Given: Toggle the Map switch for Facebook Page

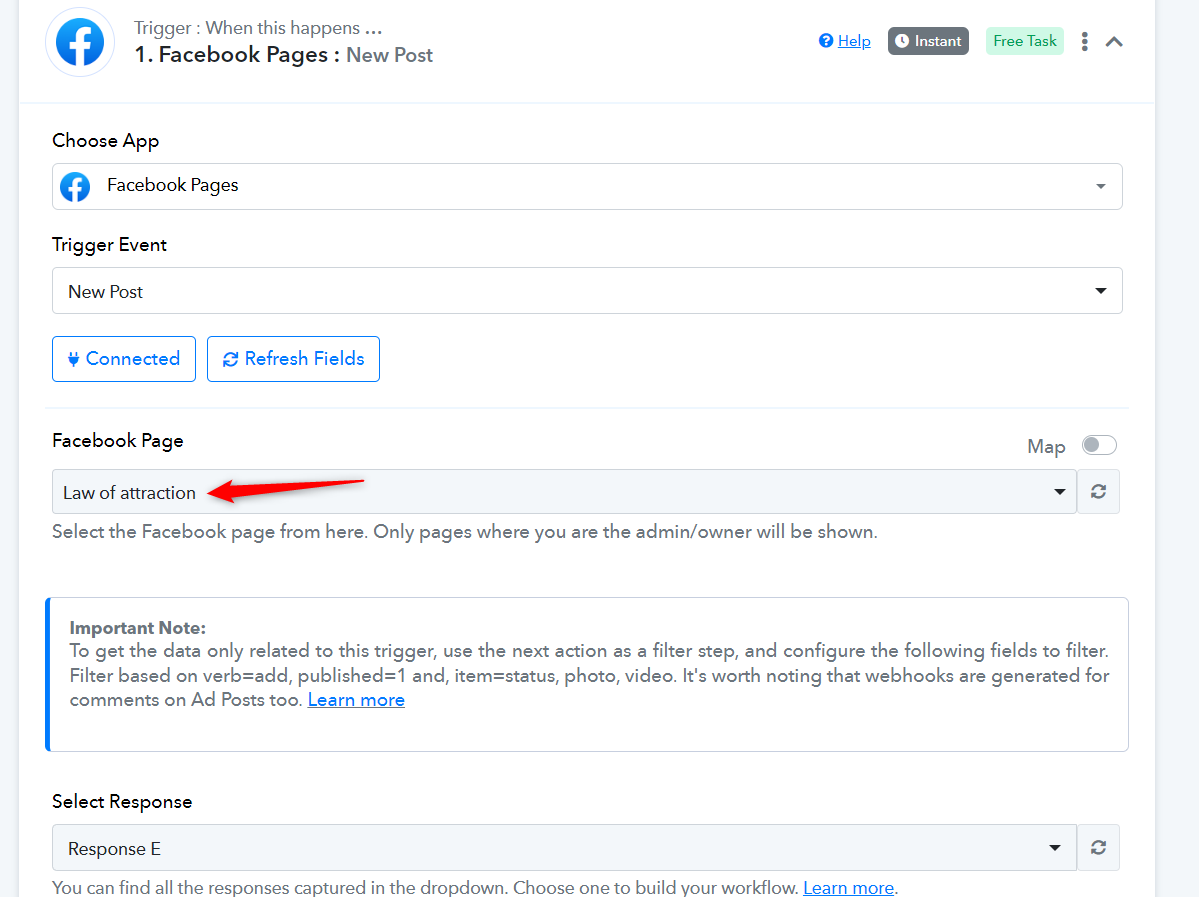Looking at the screenshot, I should [x=1099, y=445].
